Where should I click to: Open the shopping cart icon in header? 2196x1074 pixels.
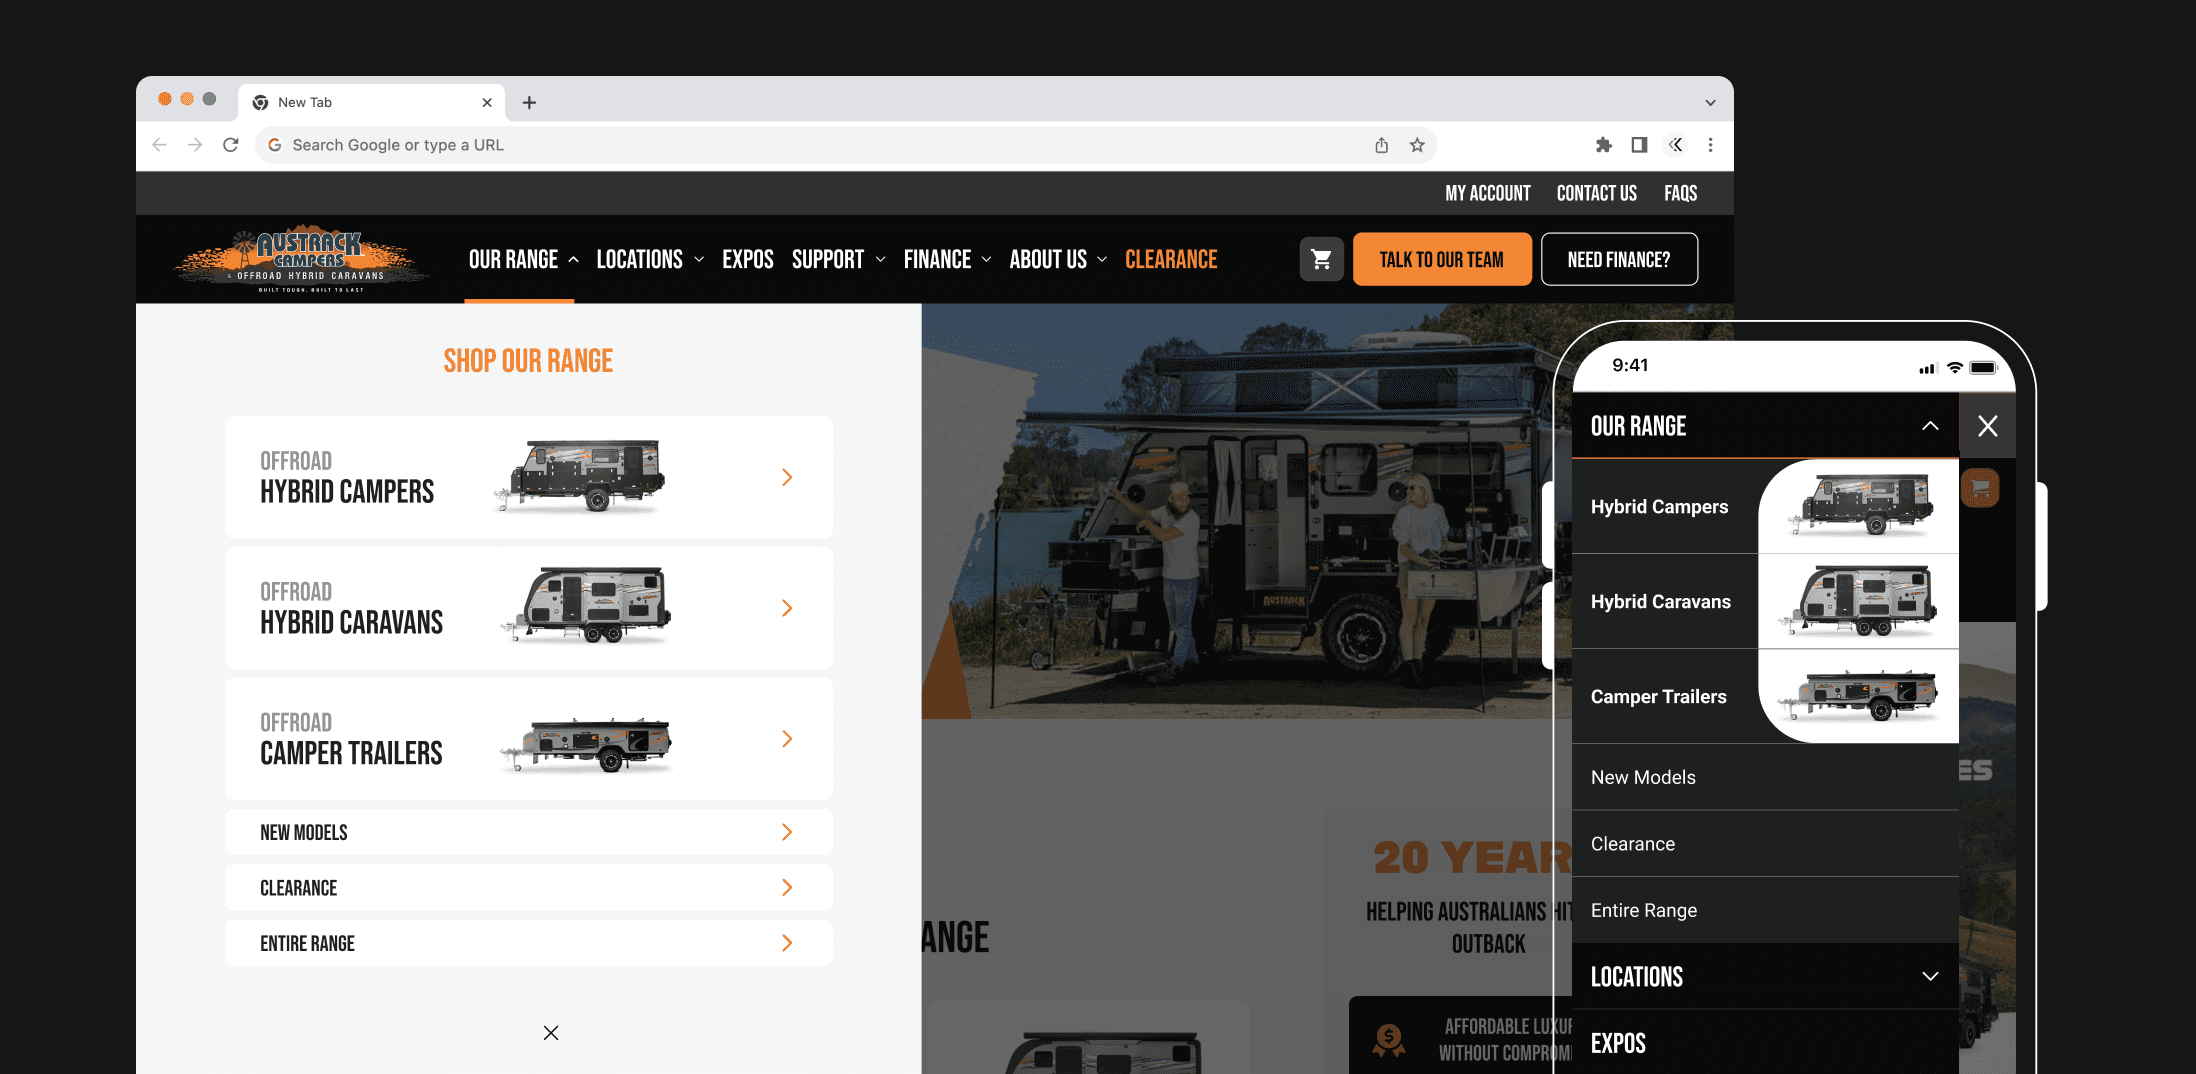[1321, 260]
